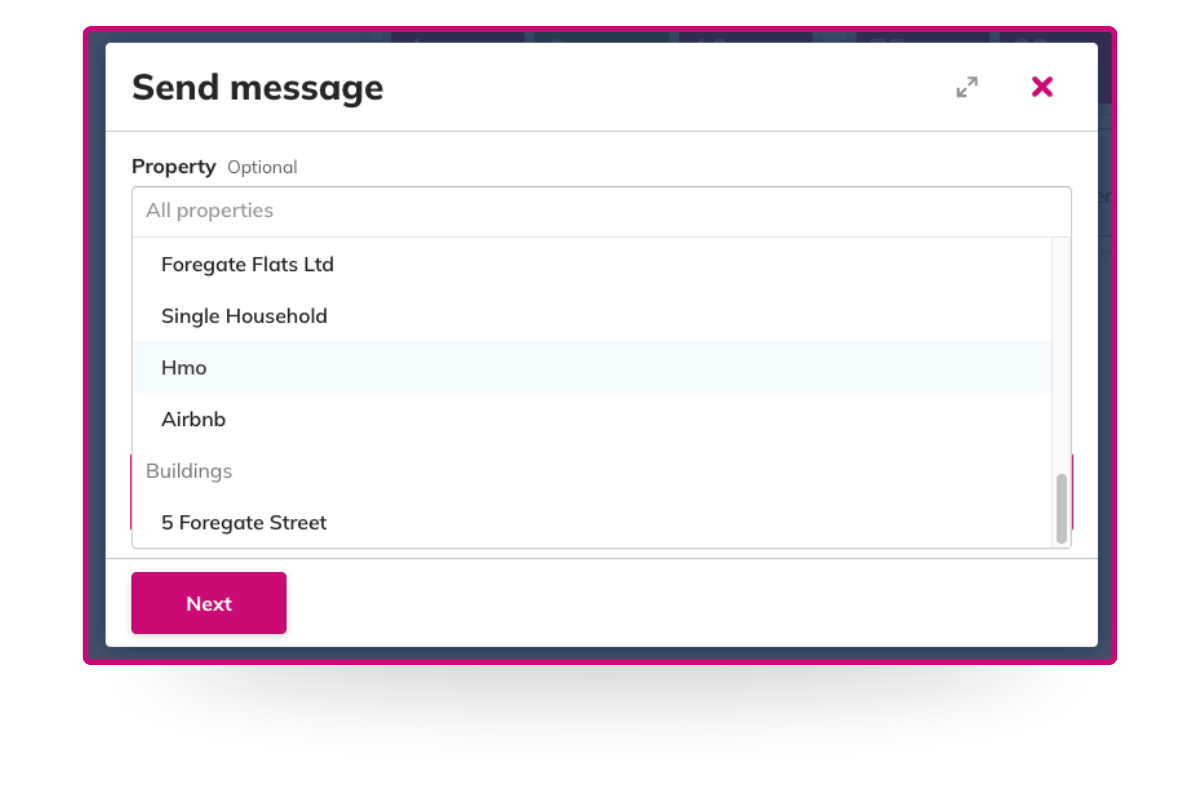
Task: Click the Send message dialog title
Action: pos(257,88)
